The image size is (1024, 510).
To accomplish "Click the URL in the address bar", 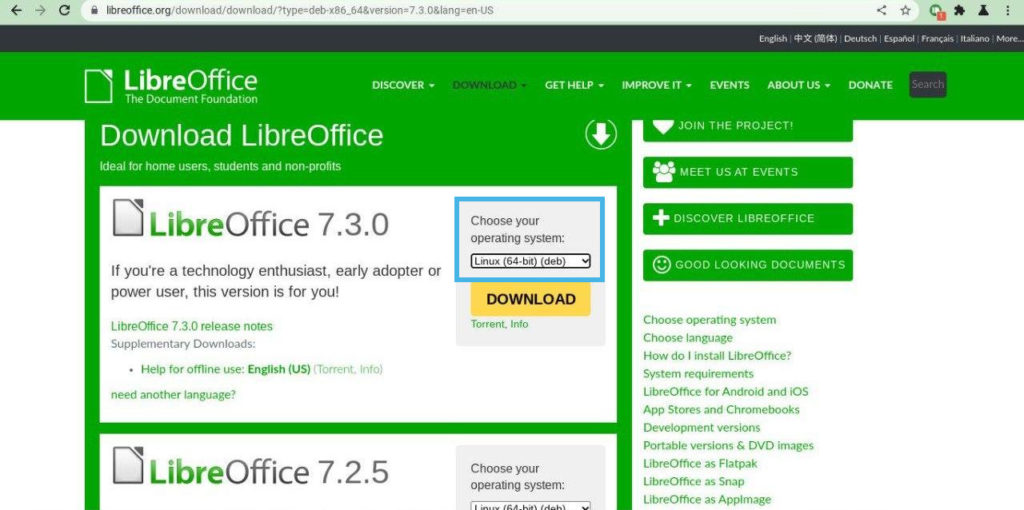I will tap(300, 10).
